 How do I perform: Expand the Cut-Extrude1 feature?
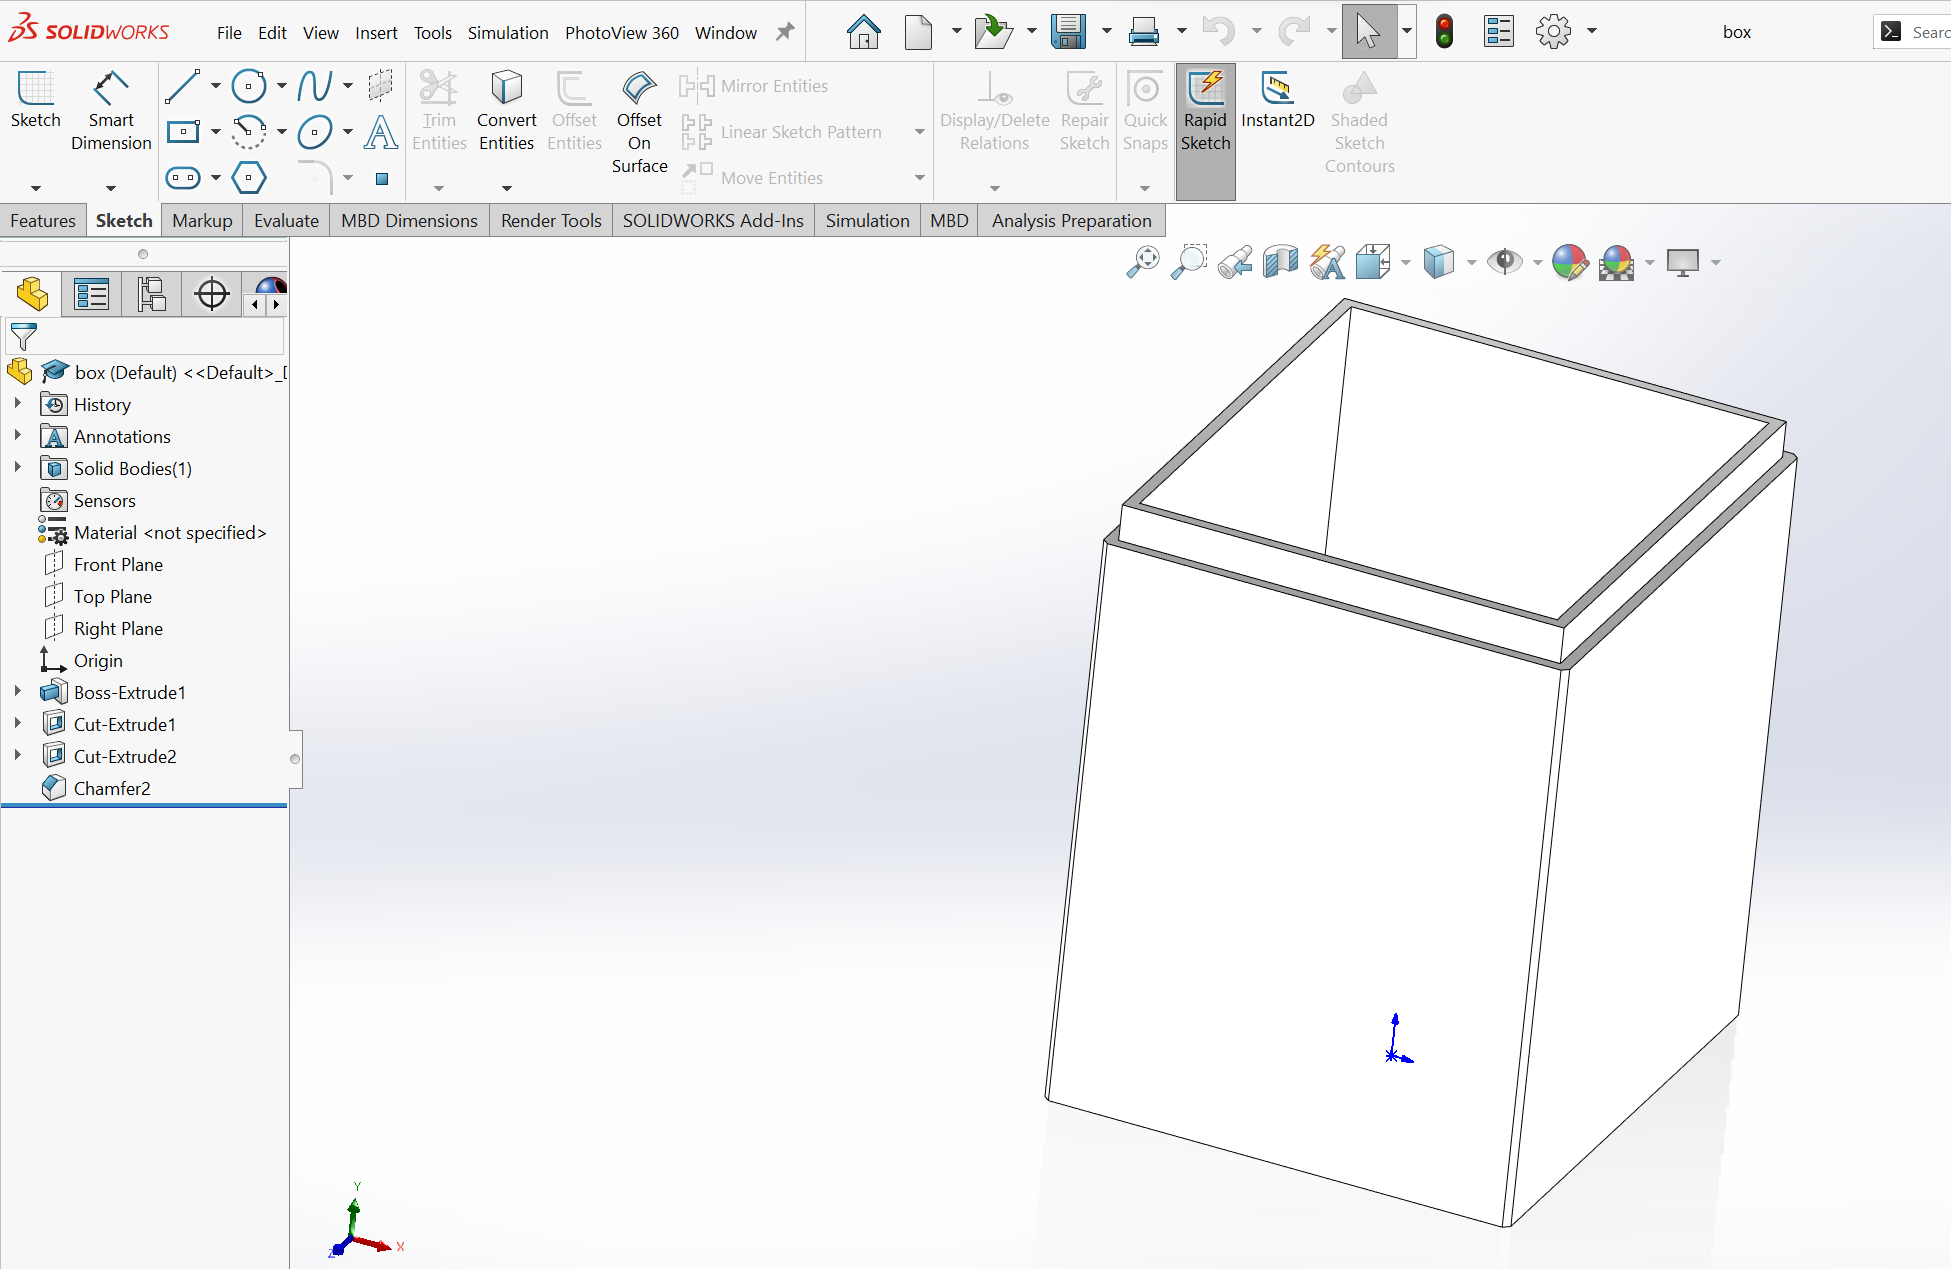[17, 724]
